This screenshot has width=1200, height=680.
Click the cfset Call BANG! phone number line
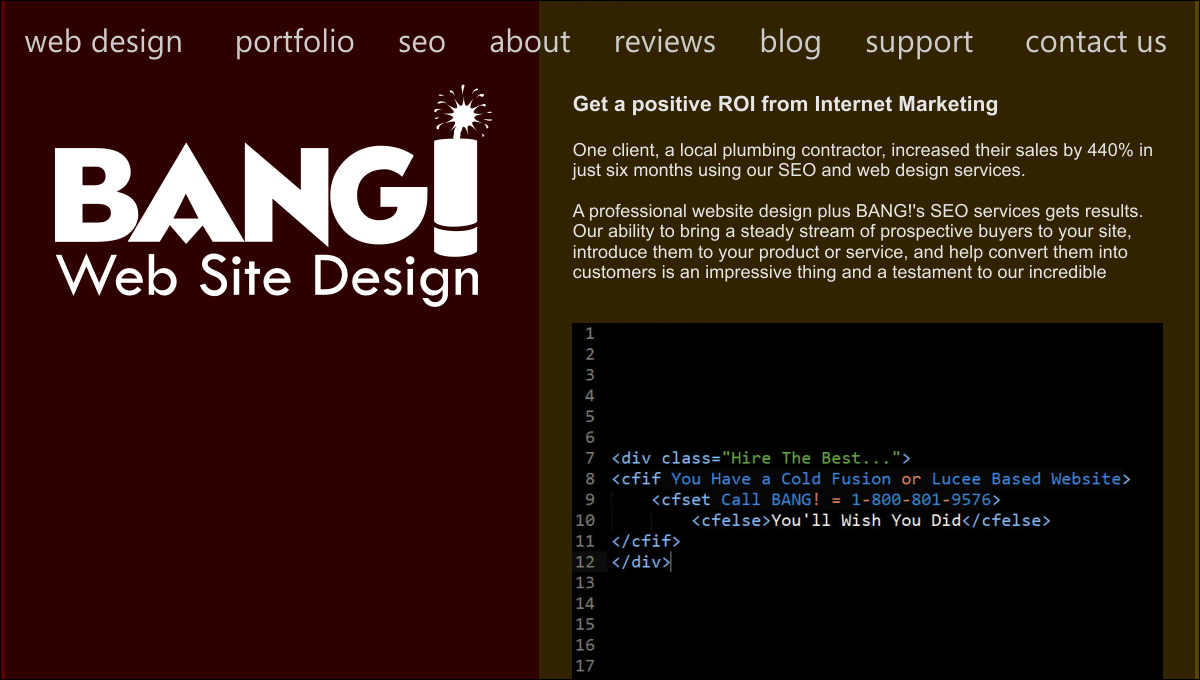(x=826, y=500)
